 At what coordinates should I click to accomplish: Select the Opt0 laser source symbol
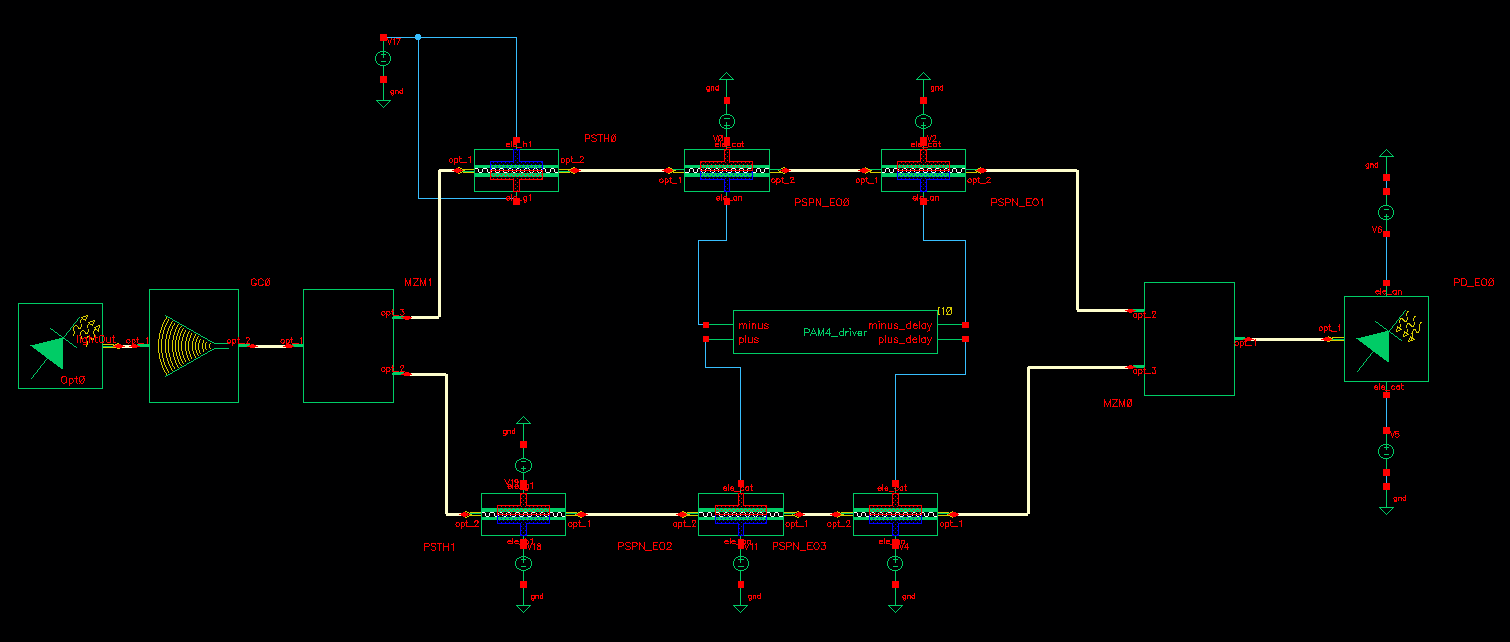pos(60,346)
